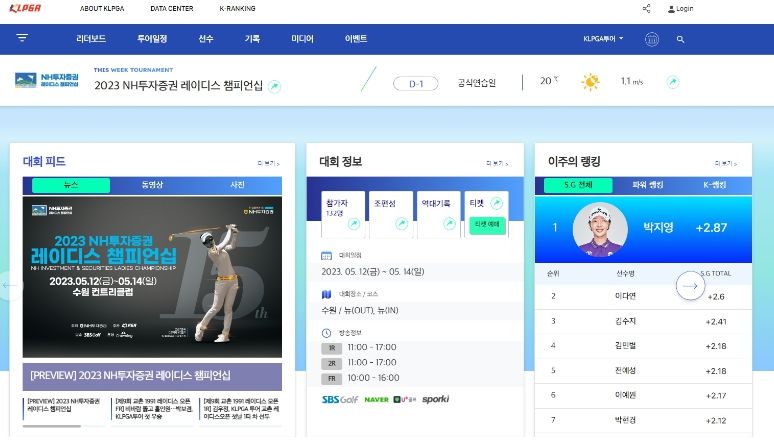Switch to the 동영상 feed tab
774x442 pixels.
pos(152,185)
